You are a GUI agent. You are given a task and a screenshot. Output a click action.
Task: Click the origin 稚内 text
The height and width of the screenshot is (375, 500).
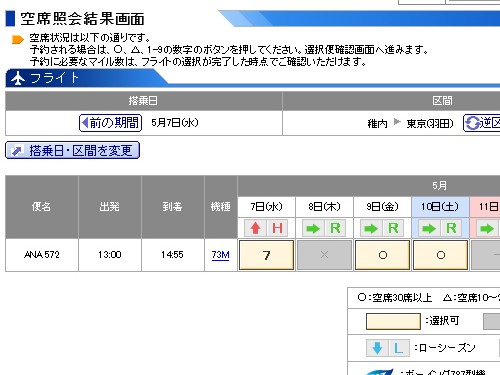click(x=377, y=124)
